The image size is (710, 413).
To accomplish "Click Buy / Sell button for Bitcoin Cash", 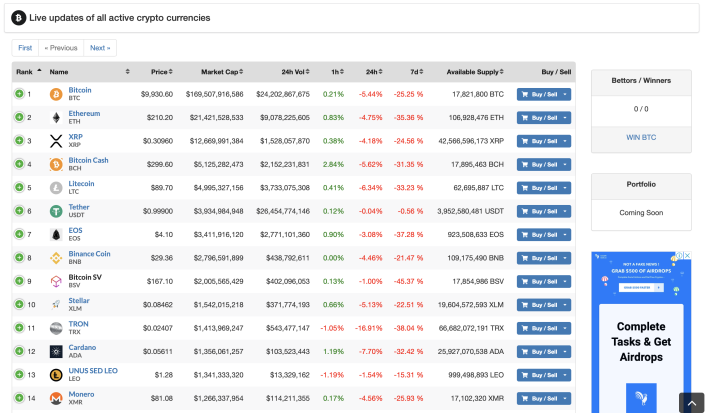I will coord(538,164).
